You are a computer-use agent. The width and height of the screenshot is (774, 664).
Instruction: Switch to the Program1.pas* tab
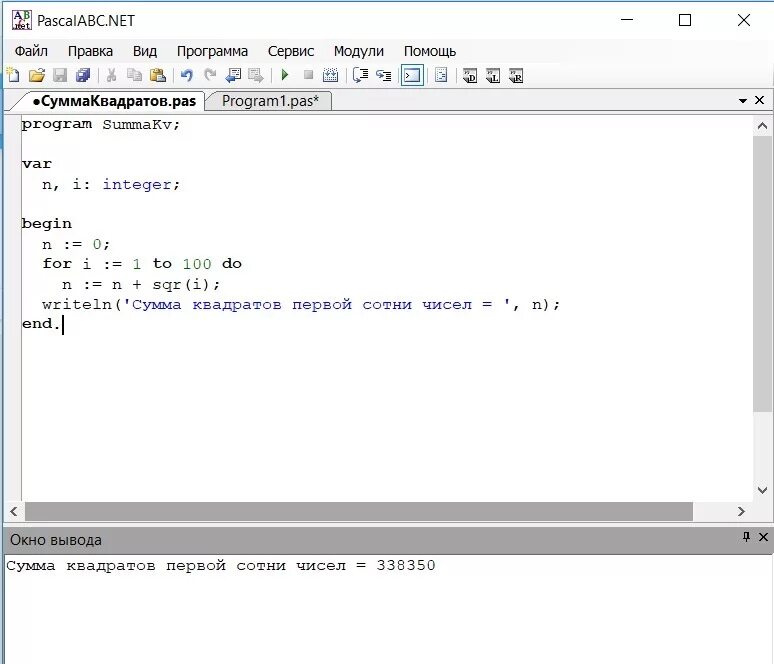pos(270,101)
